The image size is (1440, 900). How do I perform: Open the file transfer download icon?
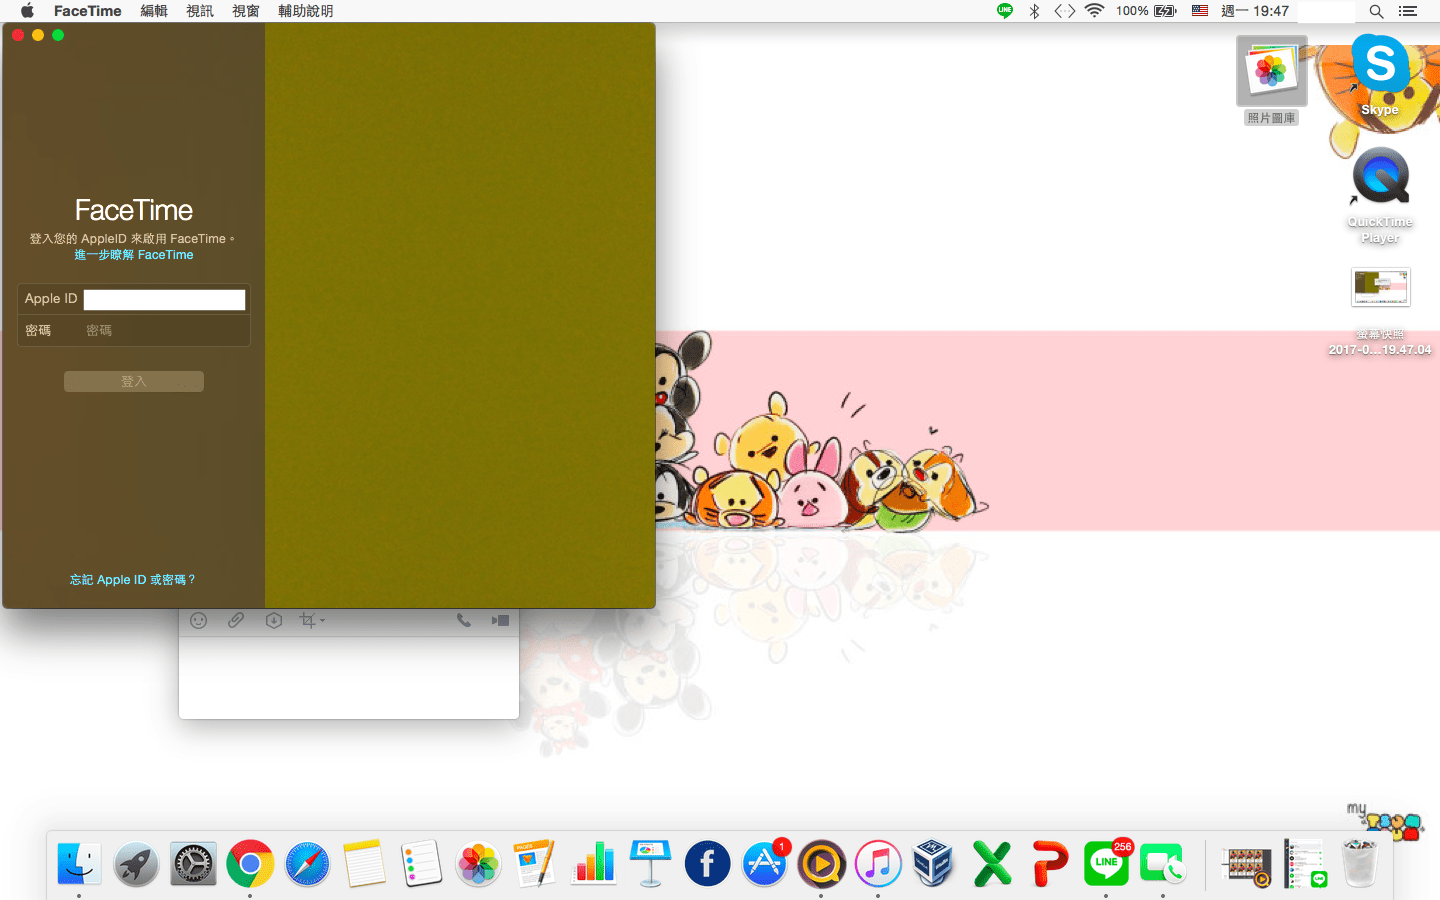(273, 620)
